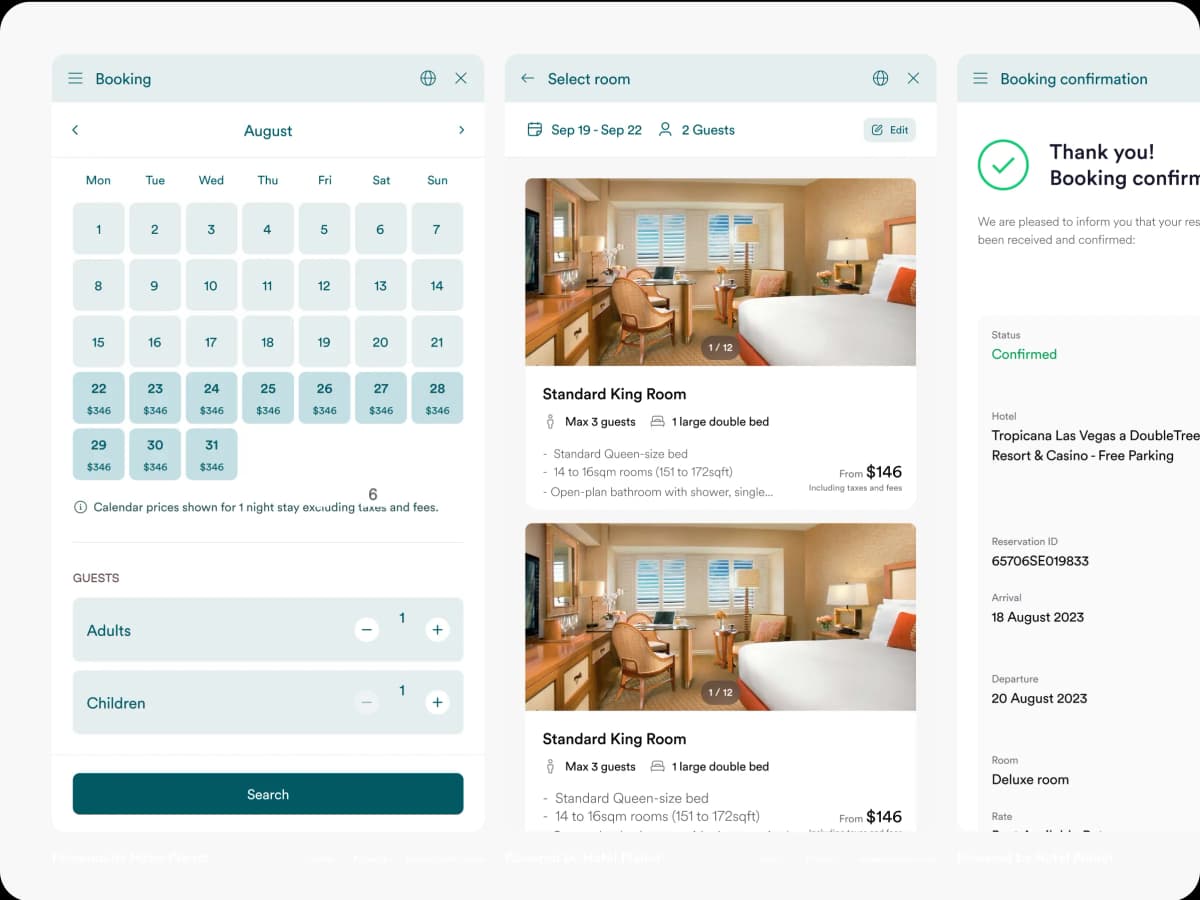The image size is (1200, 900).
Task: Decrease Adults count with minus button
Action: 367,630
